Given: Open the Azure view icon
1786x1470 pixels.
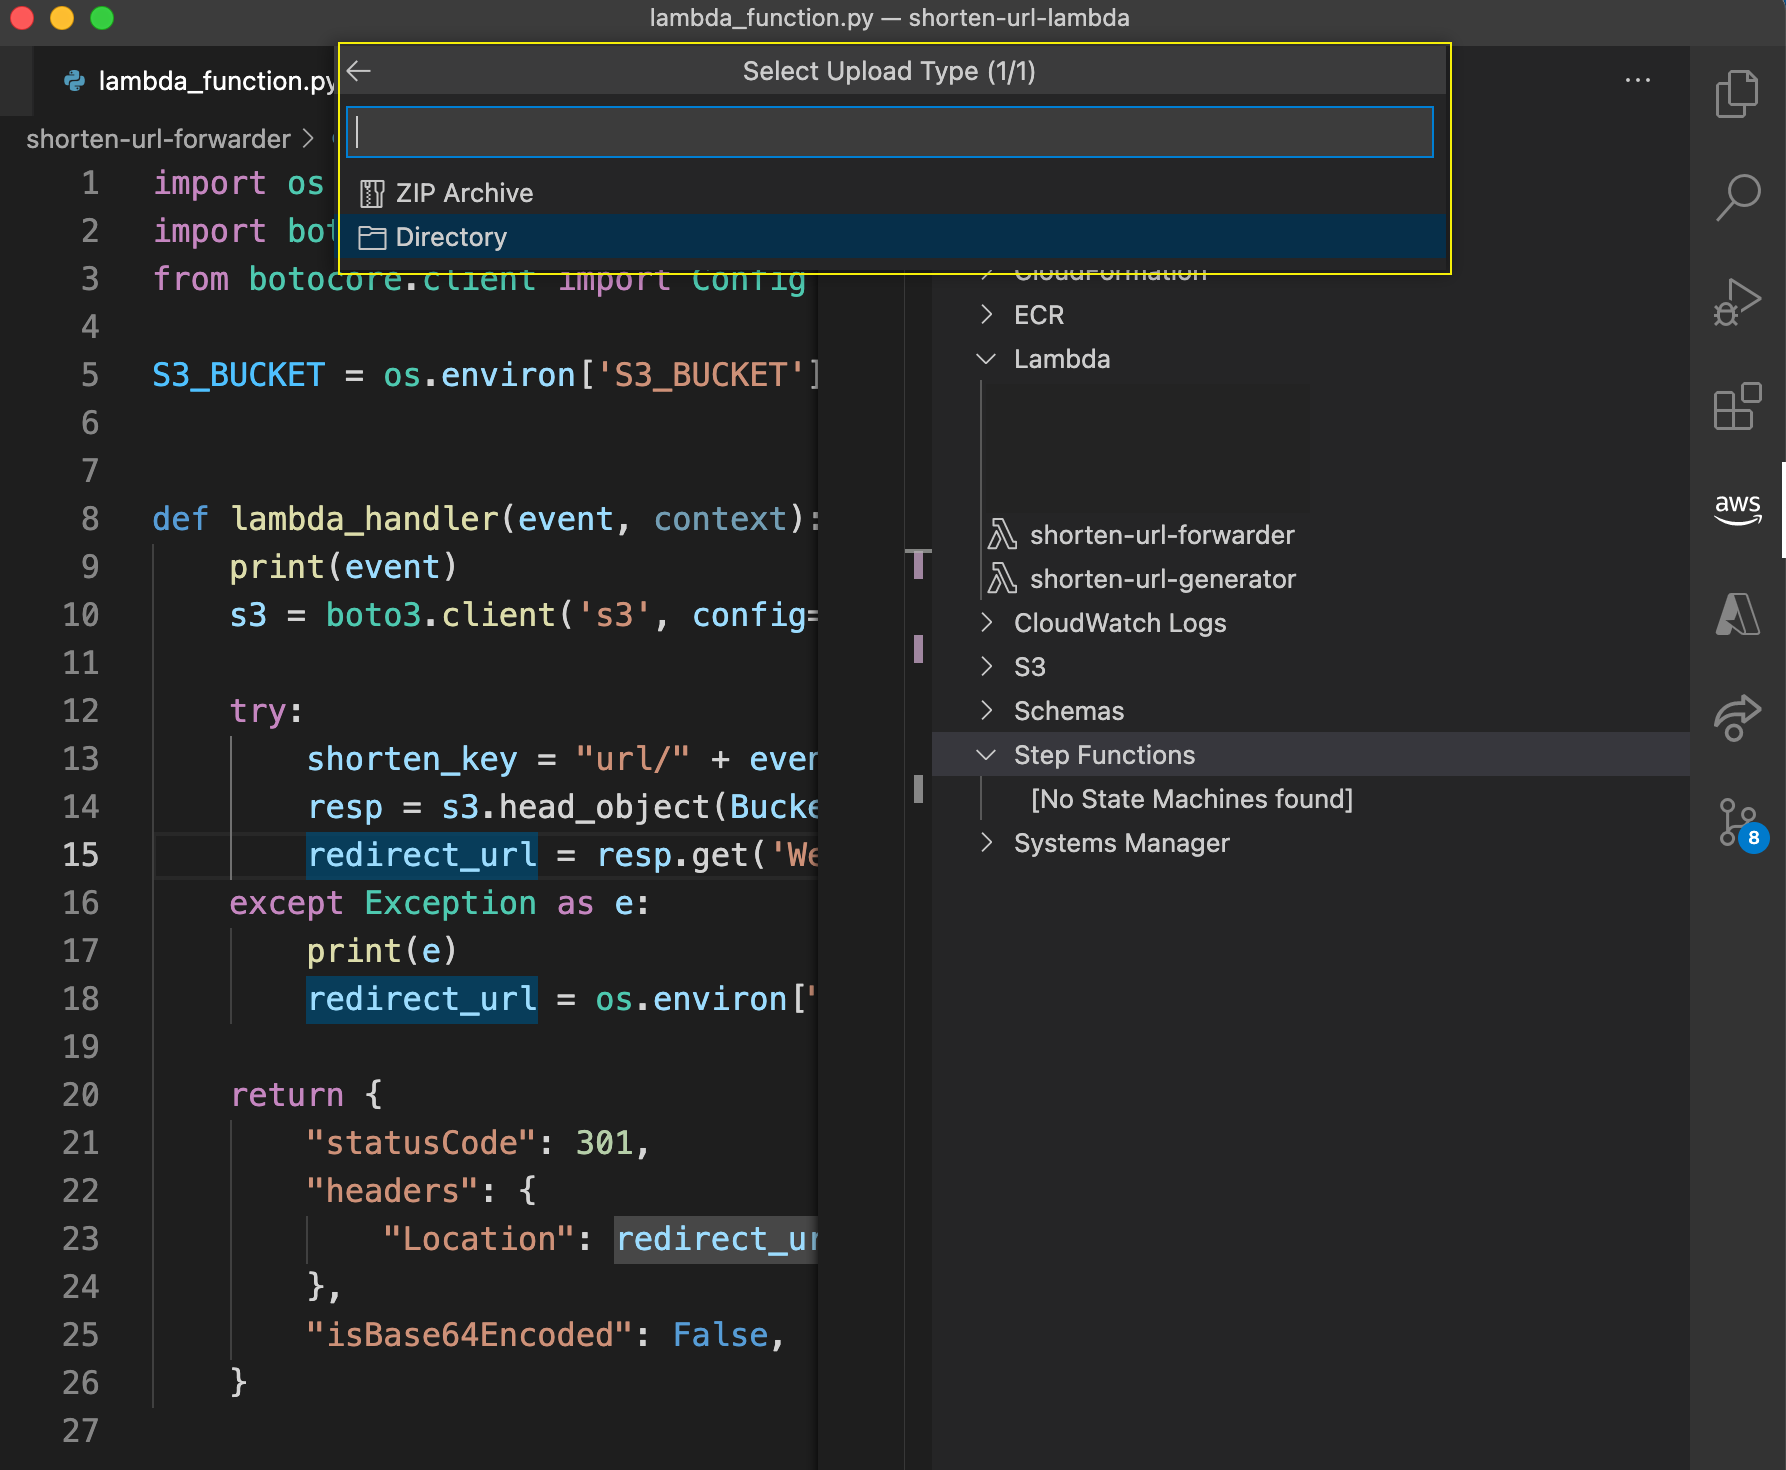Looking at the screenshot, I should coord(1737,613).
